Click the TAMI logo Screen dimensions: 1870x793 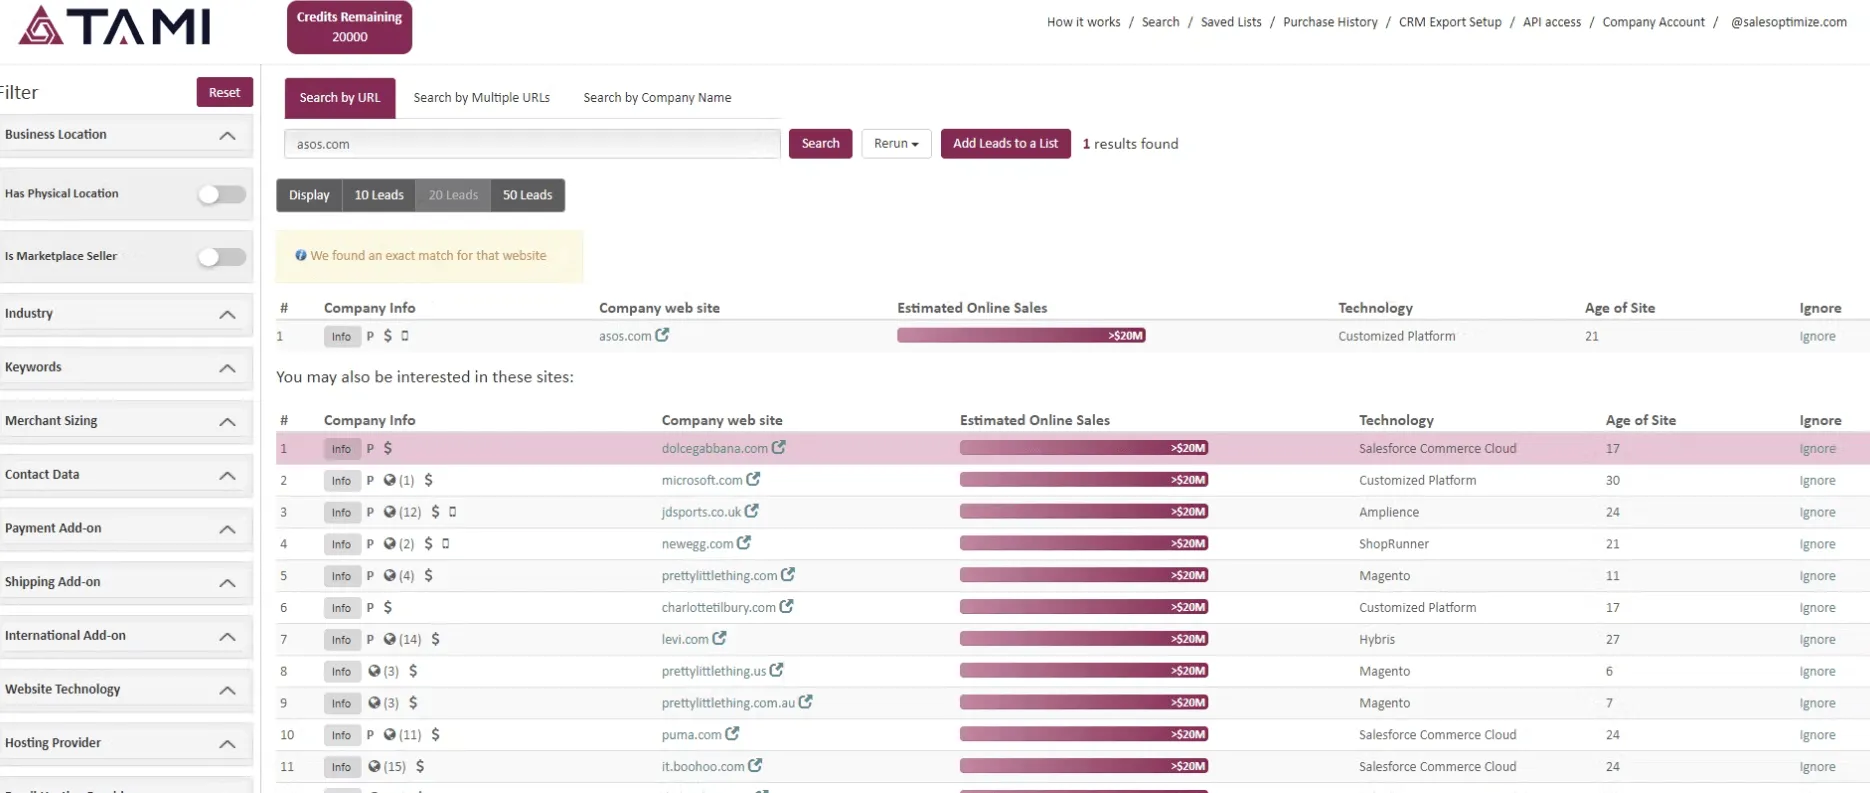click(x=115, y=26)
